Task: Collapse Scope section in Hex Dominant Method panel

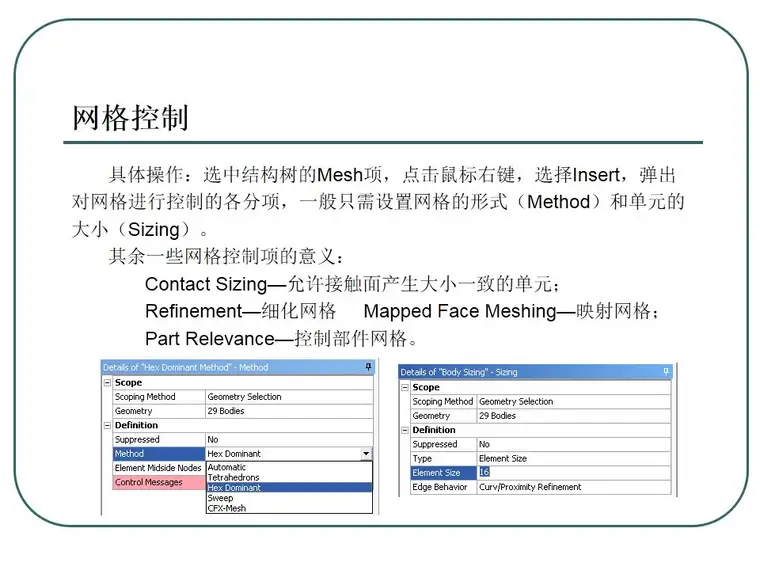Action: point(107,382)
